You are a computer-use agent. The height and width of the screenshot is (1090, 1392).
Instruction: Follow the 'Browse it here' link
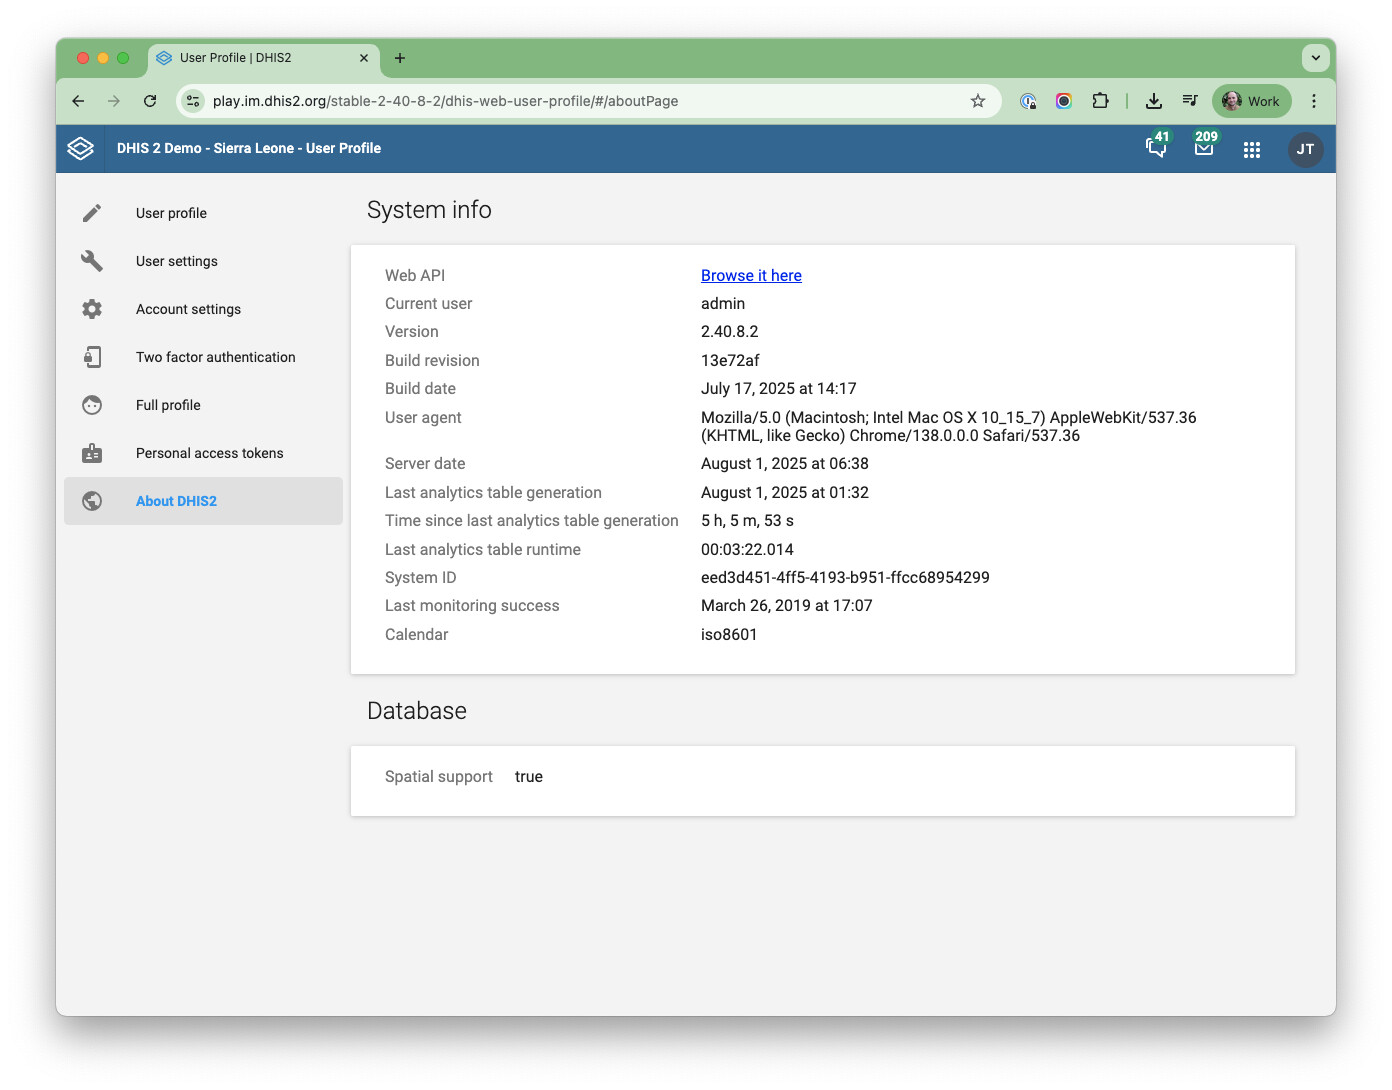click(x=751, y=276)
